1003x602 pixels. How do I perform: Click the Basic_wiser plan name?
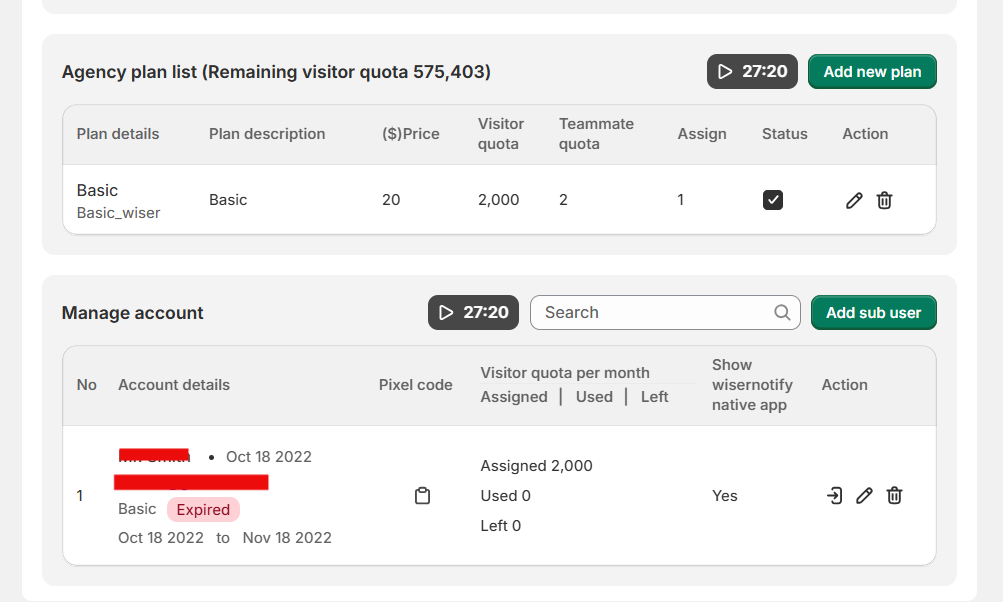(x=118, y=212)
